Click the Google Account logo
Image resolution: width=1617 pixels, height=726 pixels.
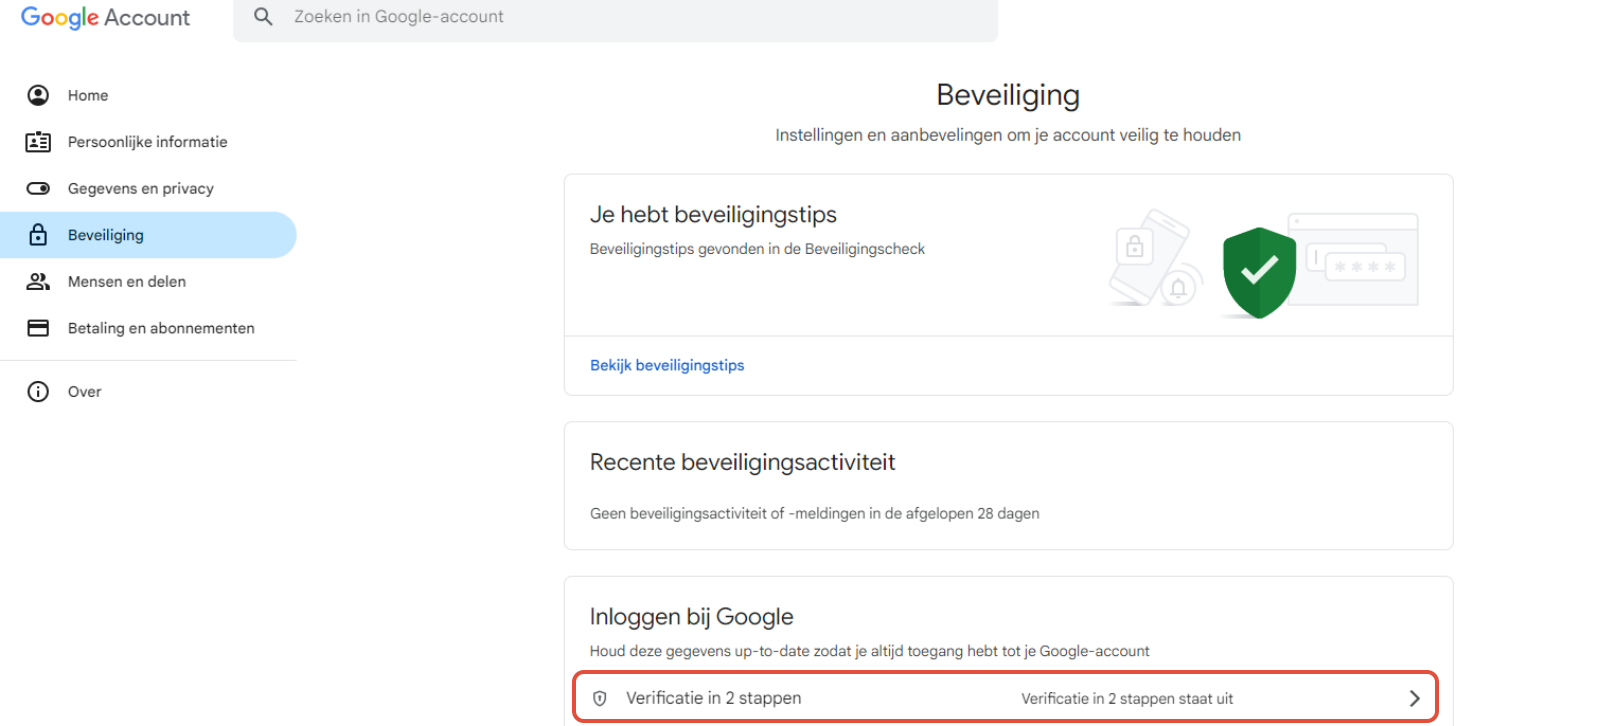(105, 18)
